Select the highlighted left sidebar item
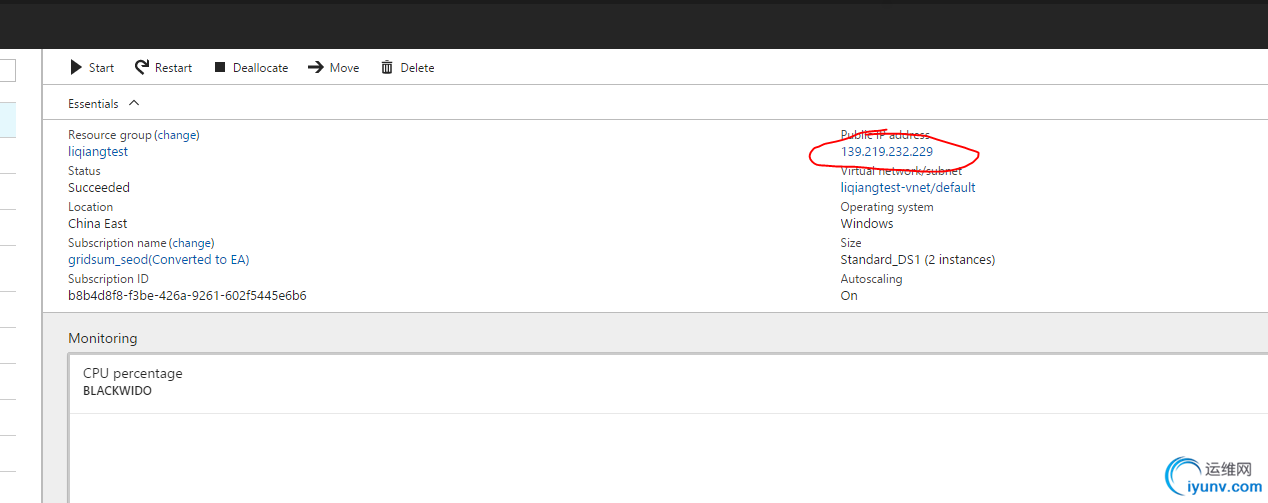 click(x=8, y=120)
